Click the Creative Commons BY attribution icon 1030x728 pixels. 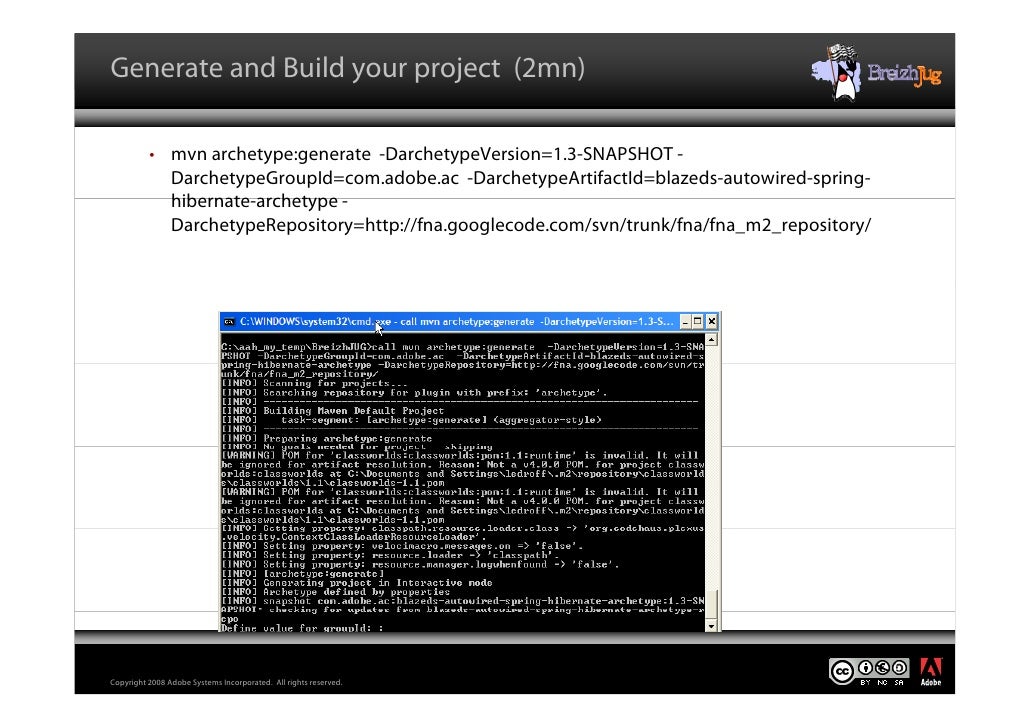coord(866,668)
